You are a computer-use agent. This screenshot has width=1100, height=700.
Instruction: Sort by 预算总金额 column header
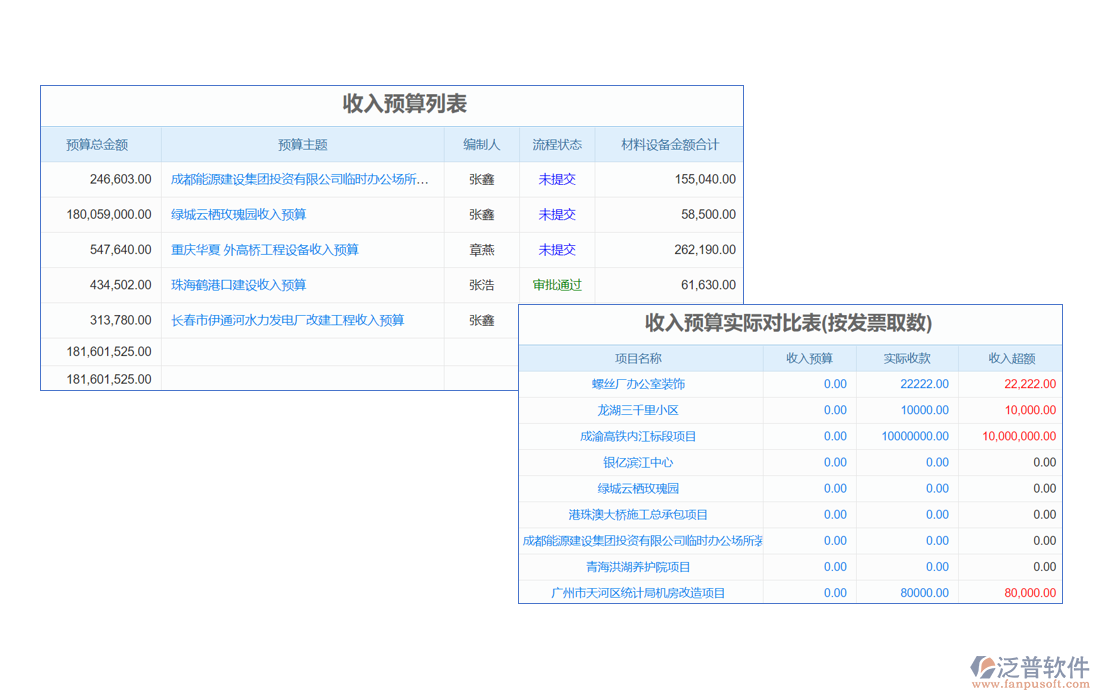(x=97, y=145)
